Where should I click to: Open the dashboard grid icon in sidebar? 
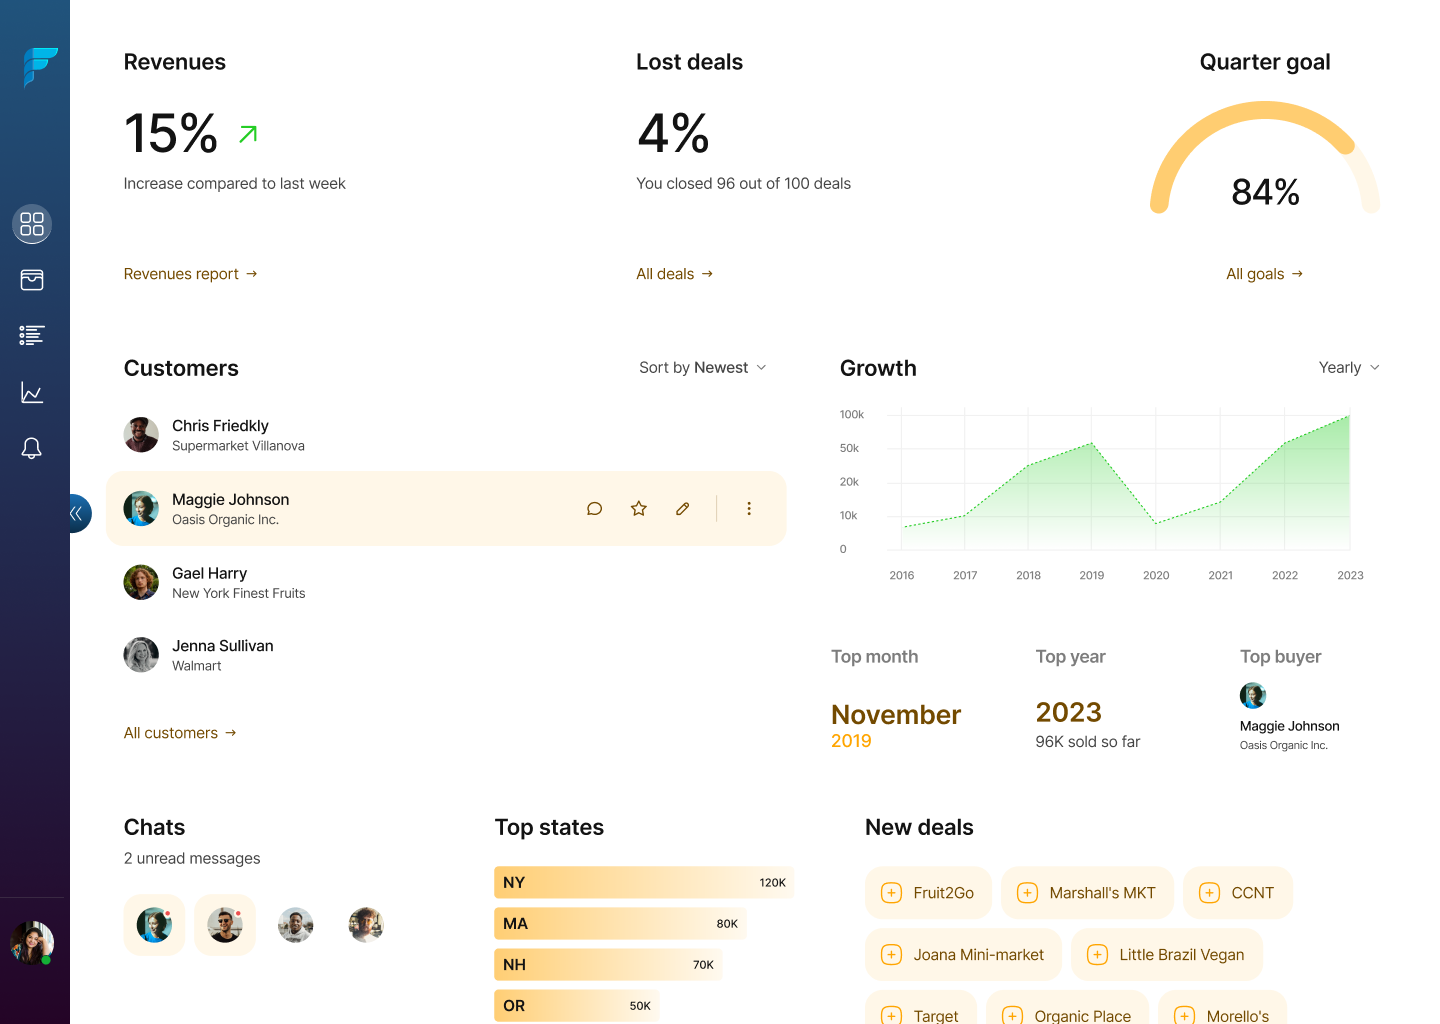(32, 224)
